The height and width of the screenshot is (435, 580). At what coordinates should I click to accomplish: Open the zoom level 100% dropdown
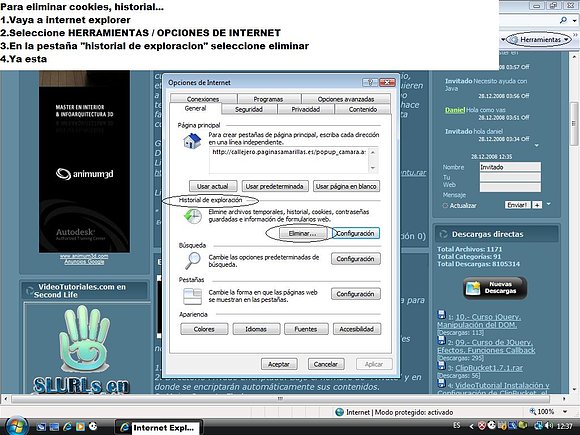point(565,411)
